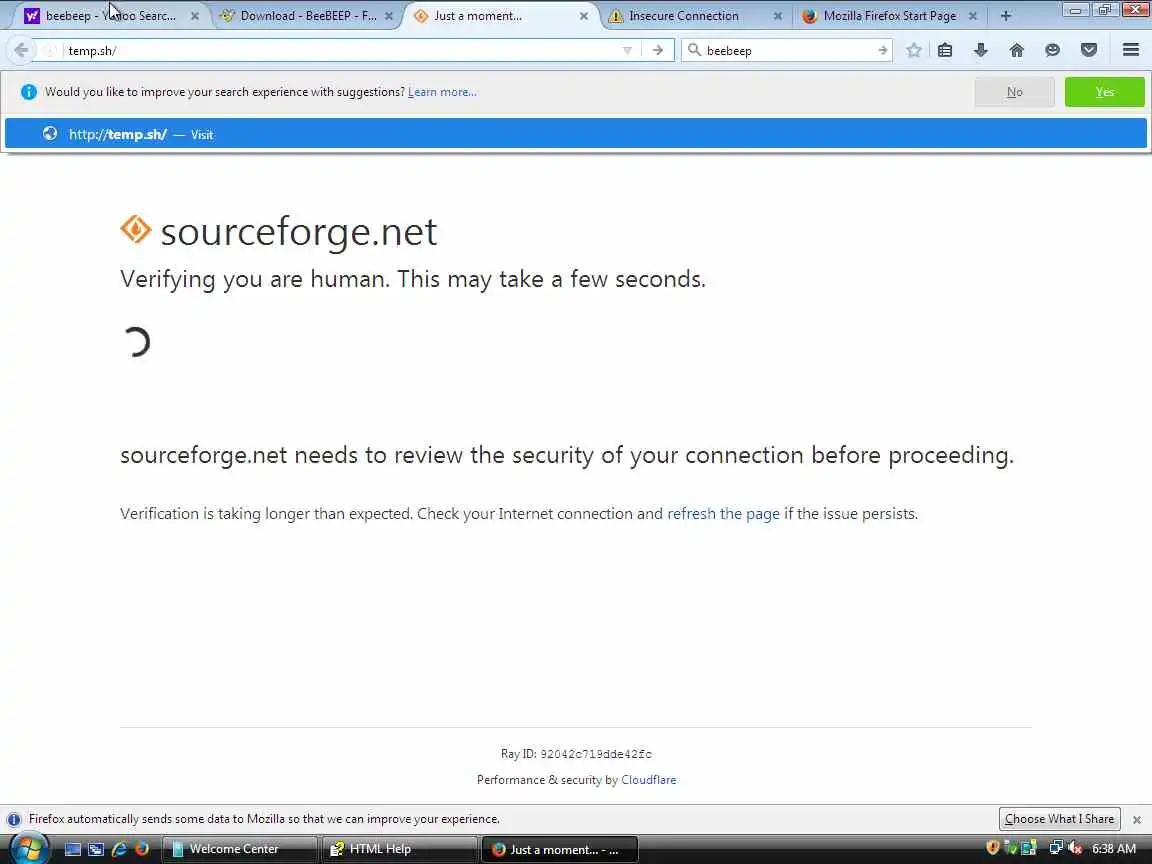Submit search with the search bar arrow
Screen dimensions: 1152x864
pyautogui.click(x=882, y=50)
